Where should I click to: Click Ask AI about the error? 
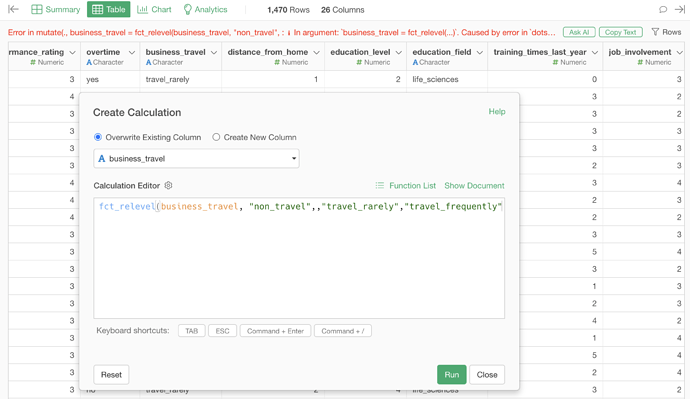click(579, 32)
